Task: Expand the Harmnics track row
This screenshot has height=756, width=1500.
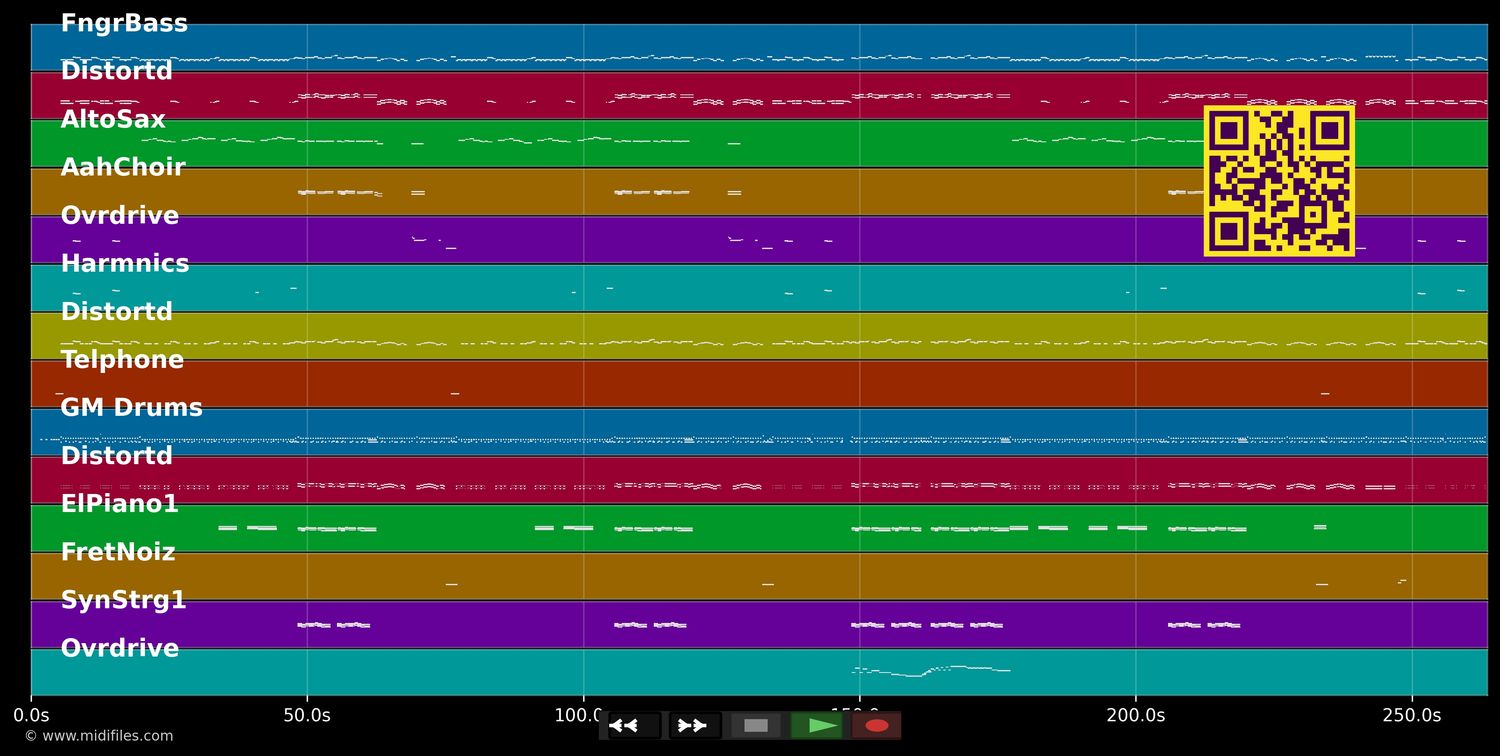Action: (x=125, y=263)
